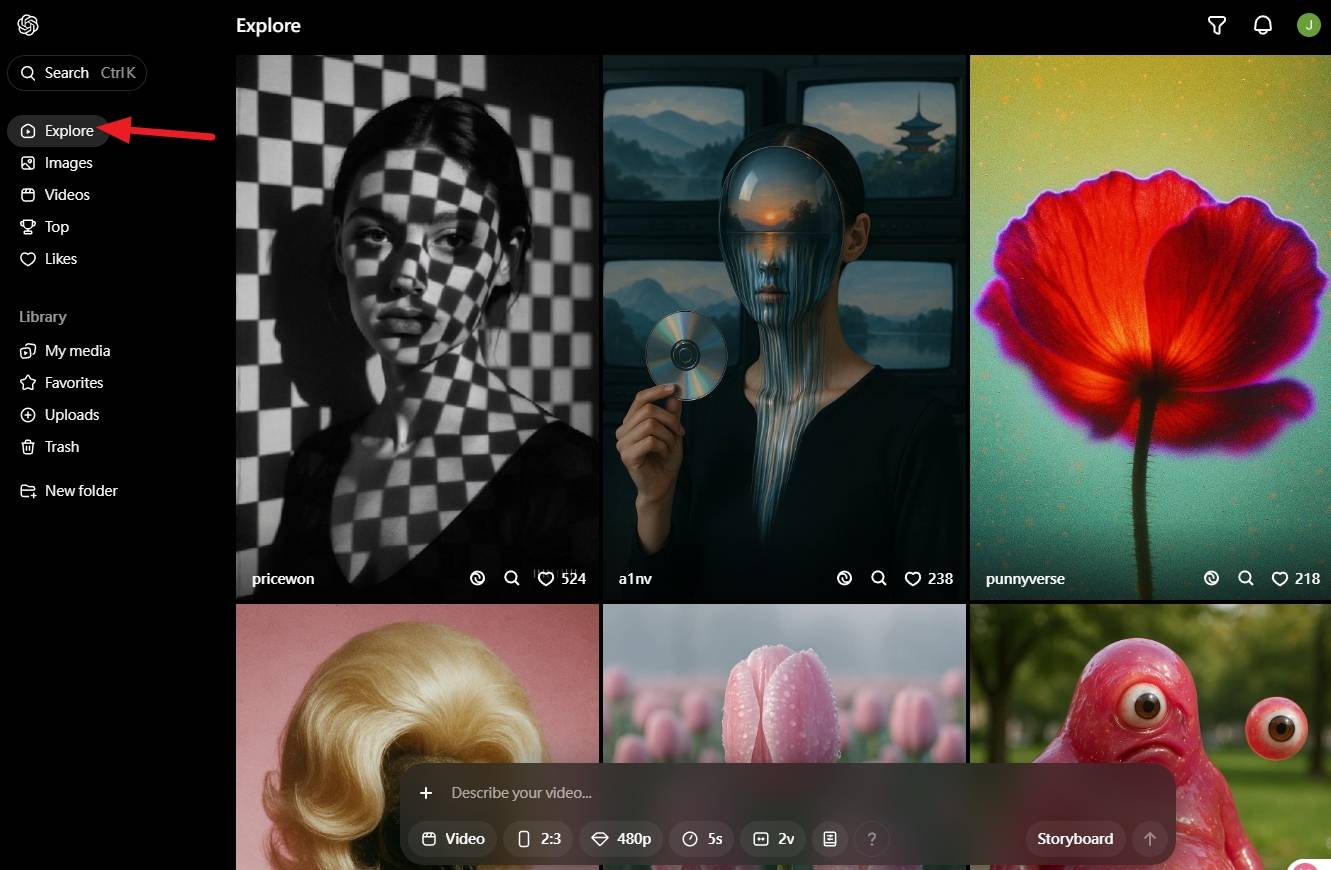Click magnifier icon on a1nv's image
The width and height of the screenshot is (1331, 870).
click(879, 578)
